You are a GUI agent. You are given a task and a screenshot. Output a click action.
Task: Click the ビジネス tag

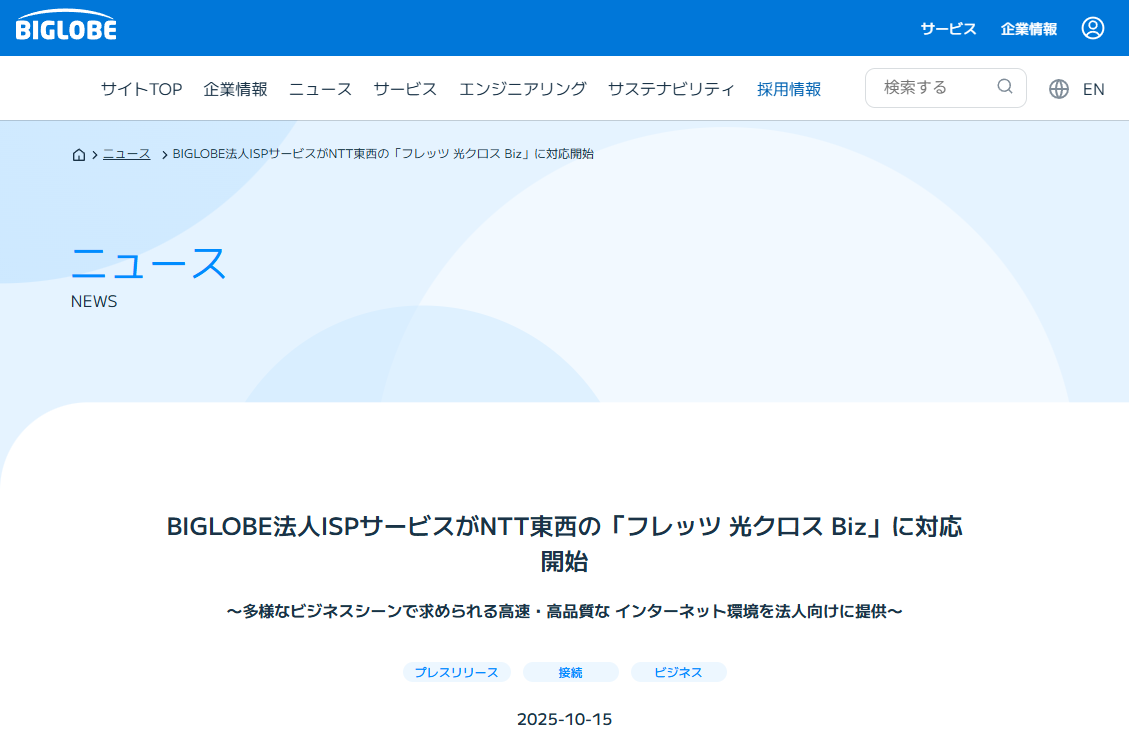tap(679, 672)
